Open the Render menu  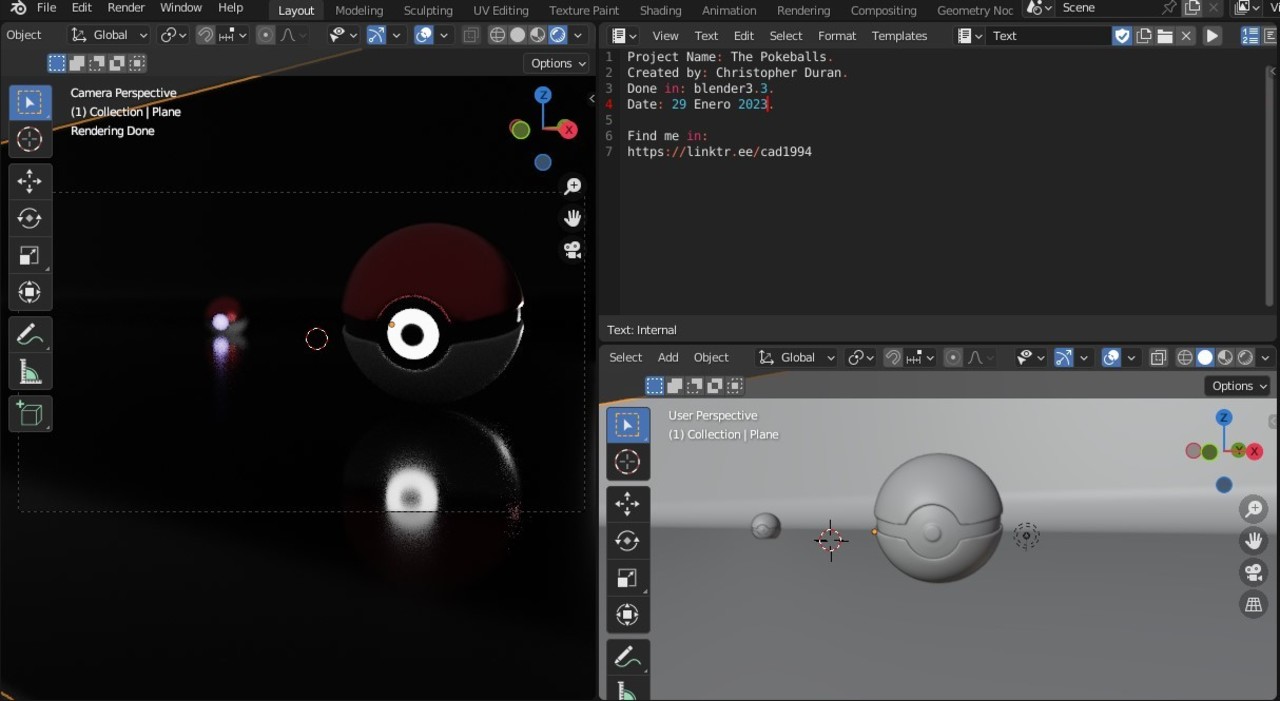click(x=126, y=8)
